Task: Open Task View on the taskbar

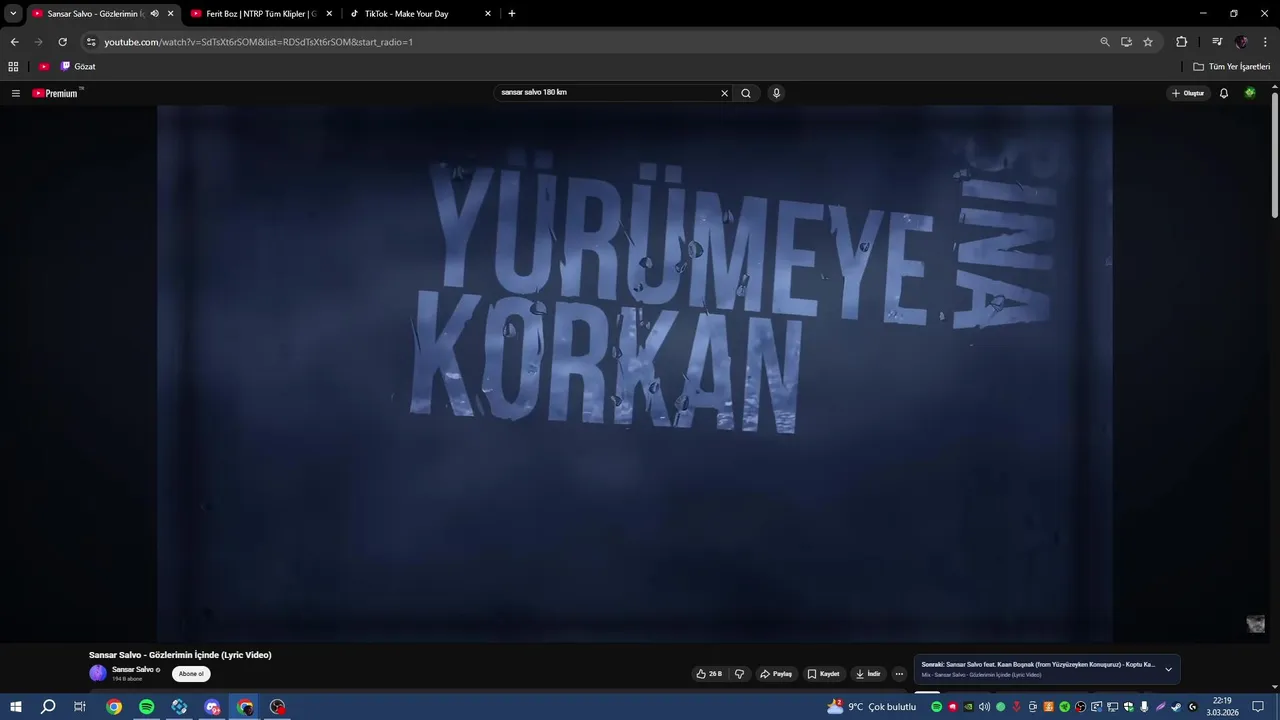Action: pos(80,707)
